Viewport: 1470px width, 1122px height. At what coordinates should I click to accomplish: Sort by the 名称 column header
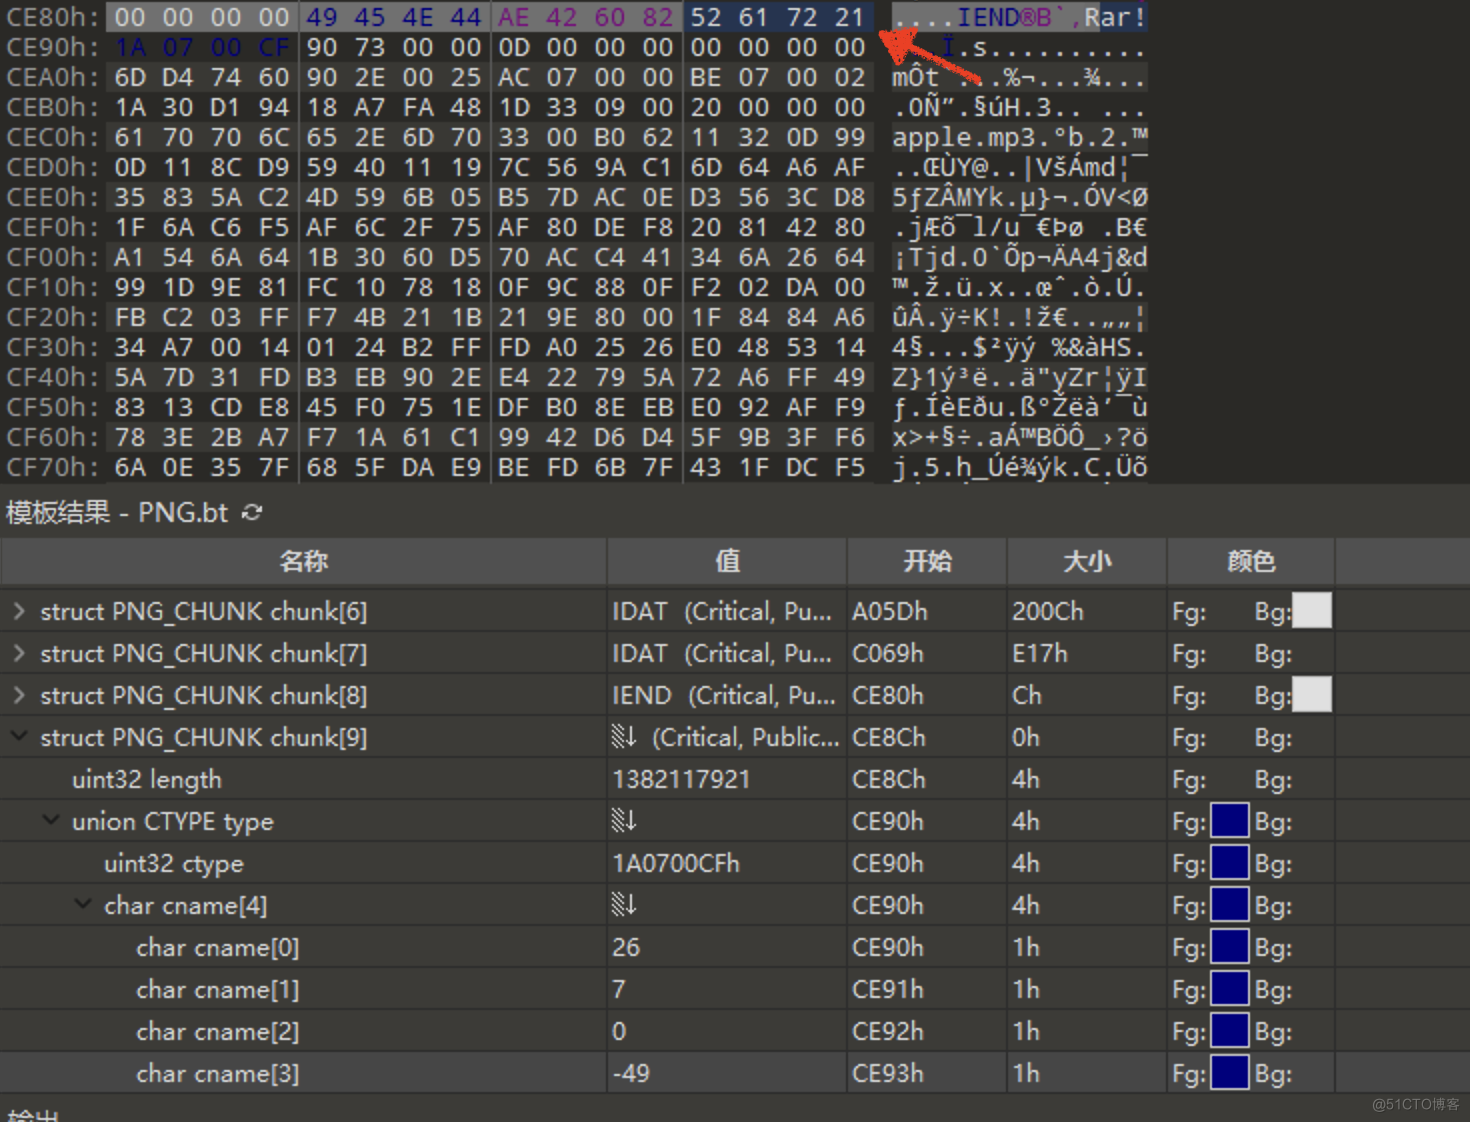[304, 561]
